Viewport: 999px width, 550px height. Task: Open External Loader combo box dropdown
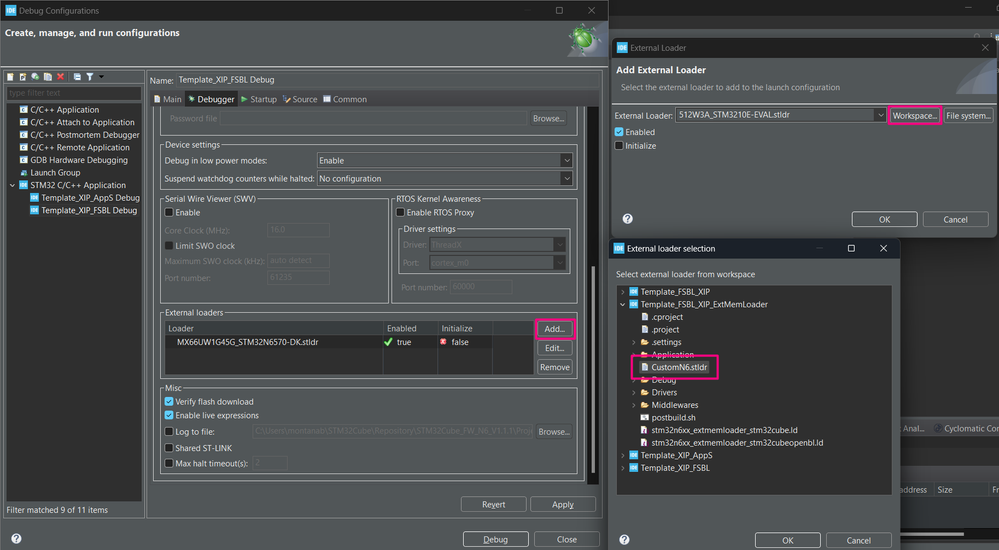[x=880, y=115]
